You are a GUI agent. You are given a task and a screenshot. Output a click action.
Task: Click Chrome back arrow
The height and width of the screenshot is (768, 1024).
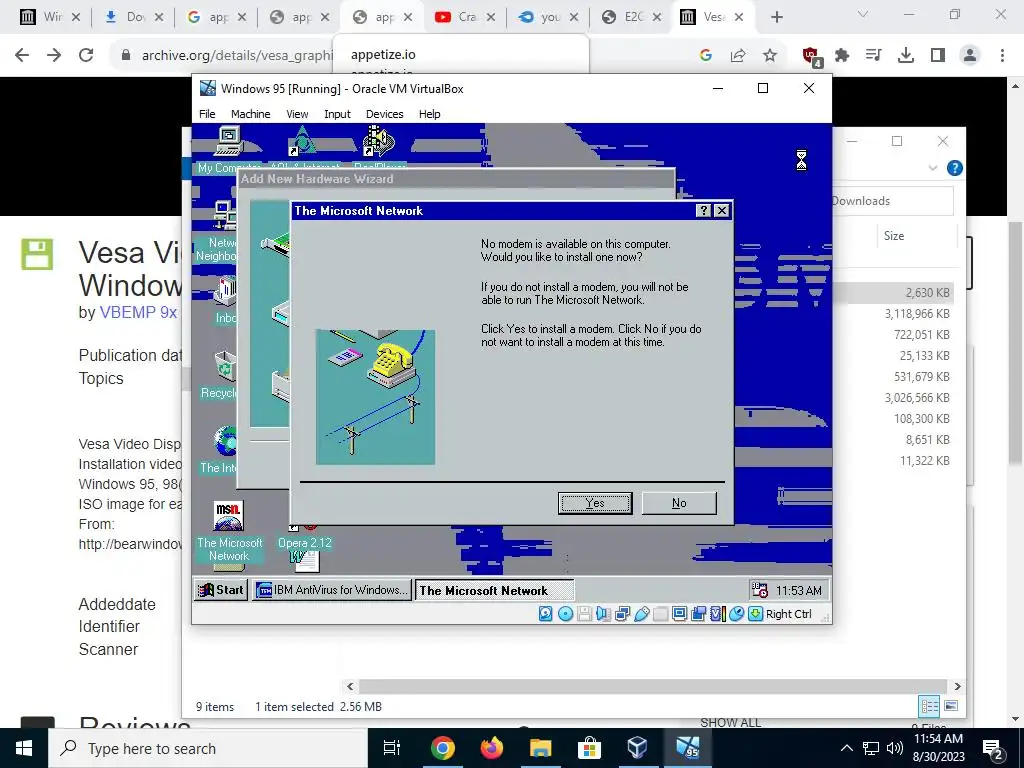22,55
